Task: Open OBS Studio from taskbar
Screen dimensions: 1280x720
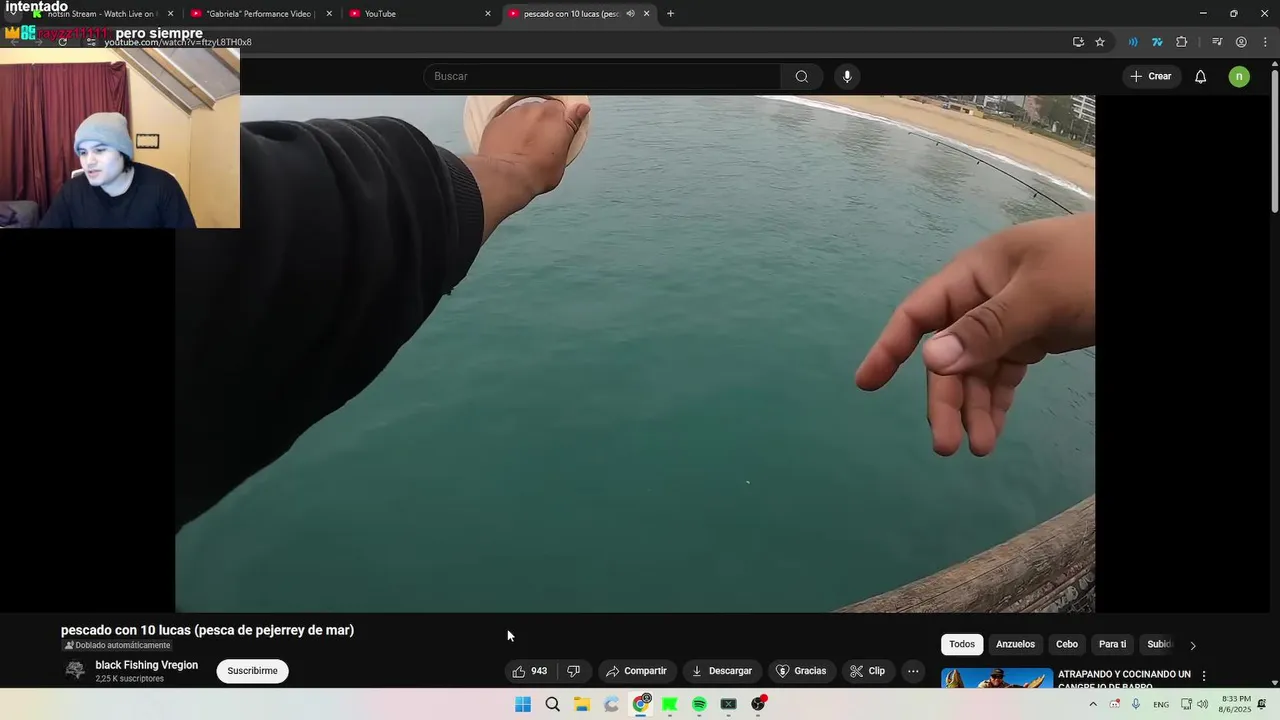Action: pos(758,704)
